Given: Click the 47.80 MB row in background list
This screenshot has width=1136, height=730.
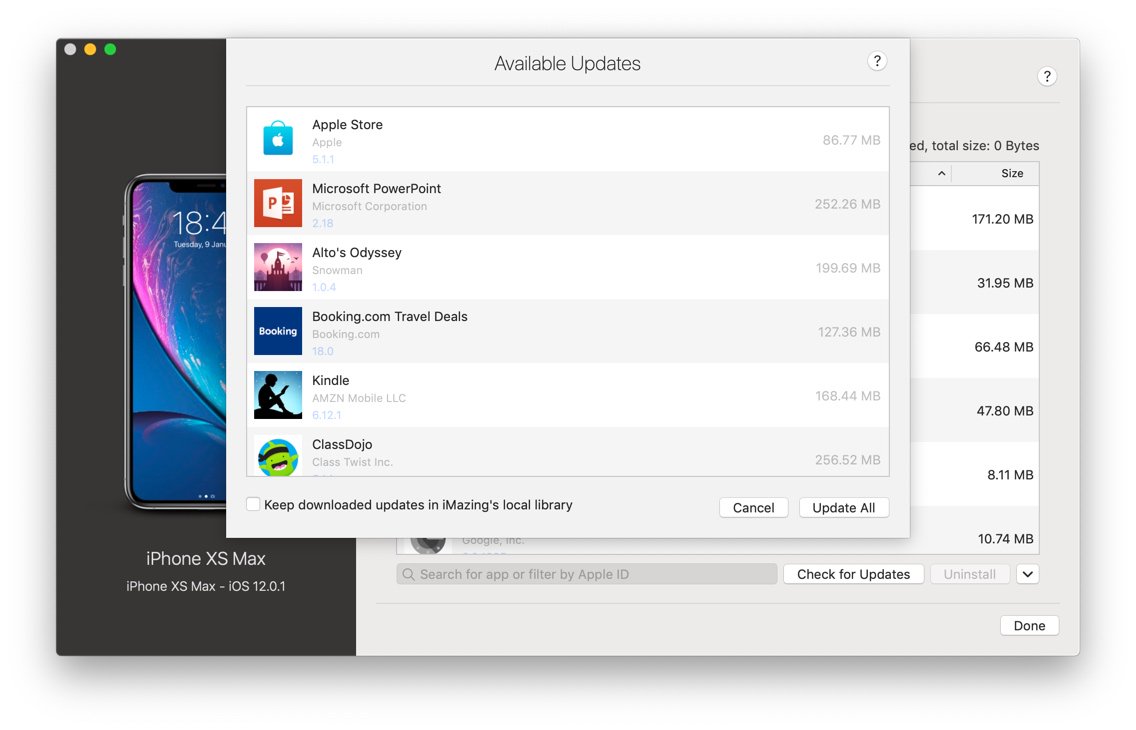Looking at the screenshot, I should coord(974,411).
